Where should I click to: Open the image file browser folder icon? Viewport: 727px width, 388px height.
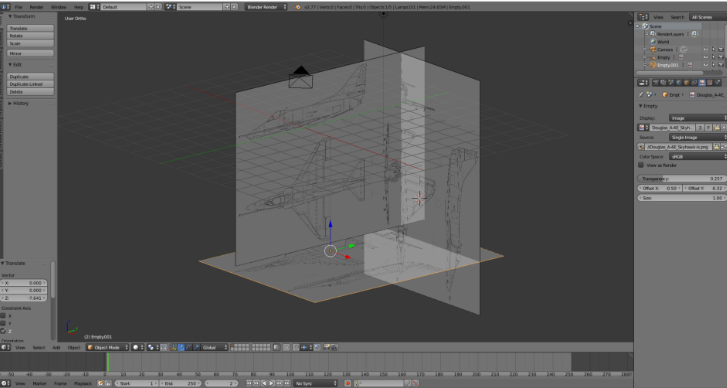[717, 146]
